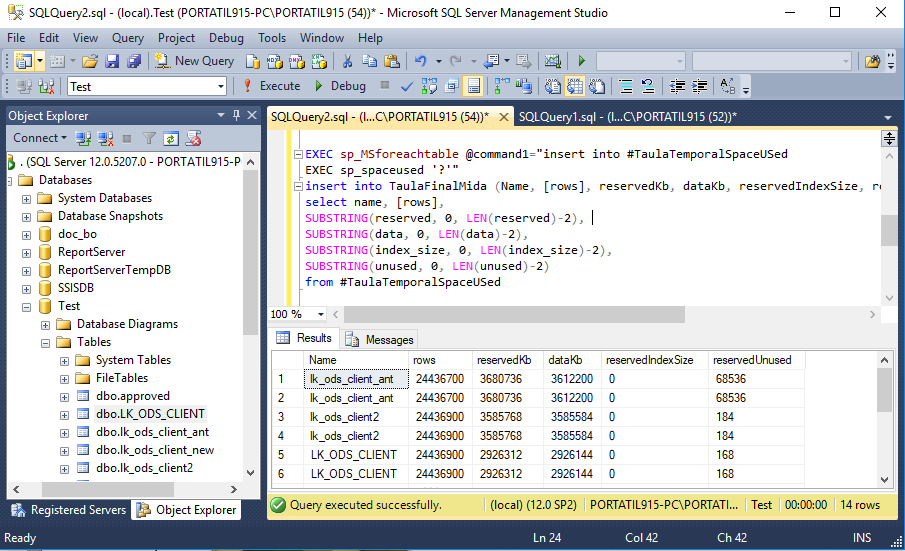
Task: Click the Find in Files binoculars icon
Action: [x=872, y=61]
